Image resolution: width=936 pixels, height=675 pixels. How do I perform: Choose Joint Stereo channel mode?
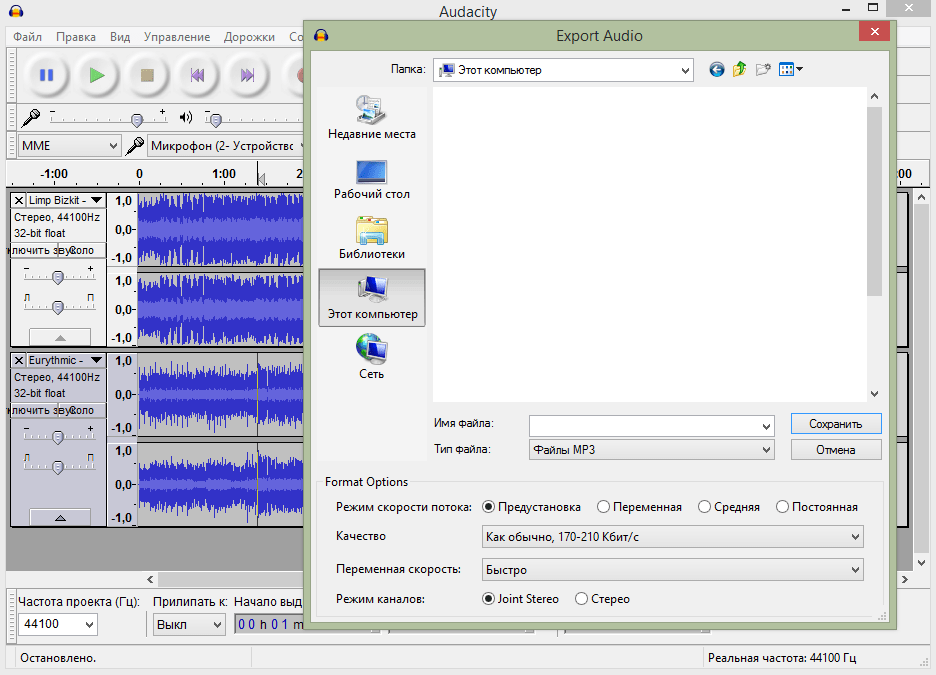click(521, 599)
